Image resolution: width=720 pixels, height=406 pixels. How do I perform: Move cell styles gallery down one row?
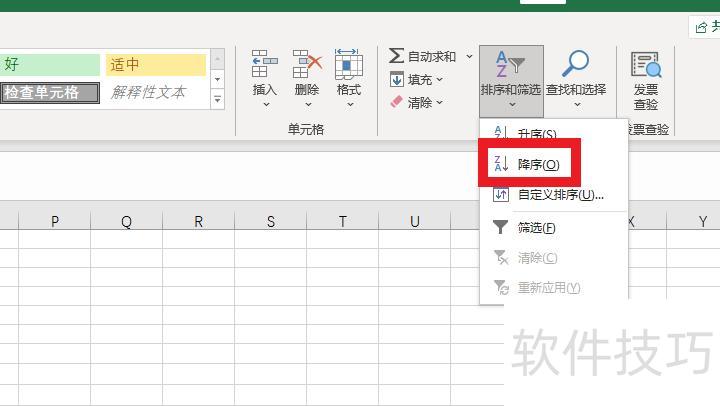[218, 79]
